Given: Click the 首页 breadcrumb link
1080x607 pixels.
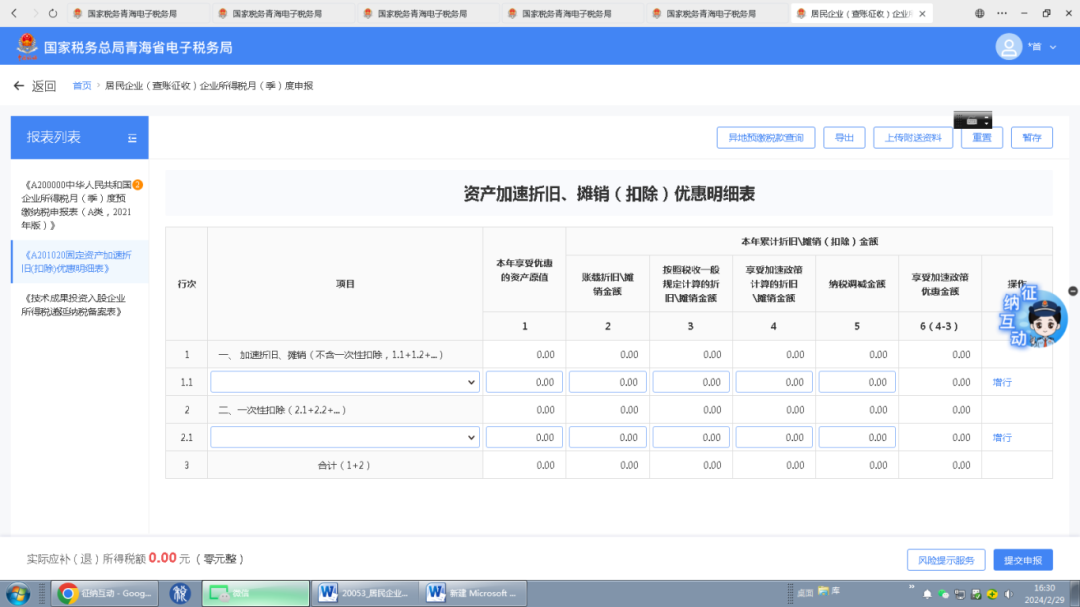Looking at the screenshot, I should pyautogui.click(x=82, y=85).
